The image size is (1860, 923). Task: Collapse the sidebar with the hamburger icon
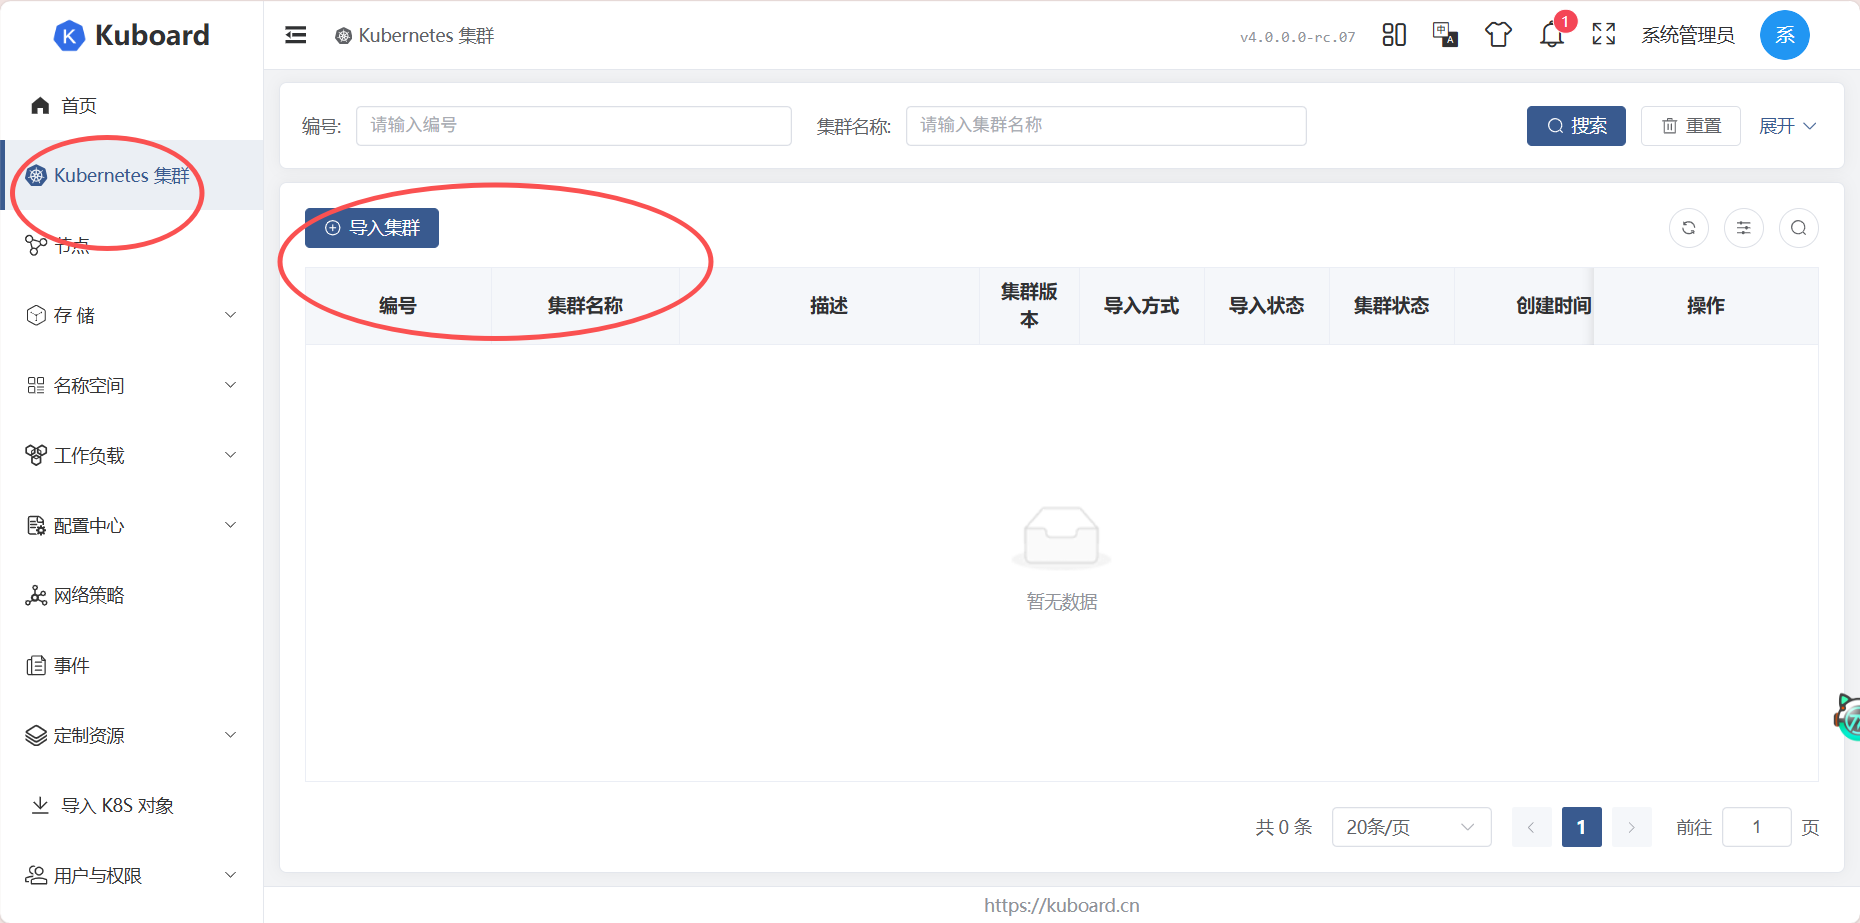tap(296, 35)
